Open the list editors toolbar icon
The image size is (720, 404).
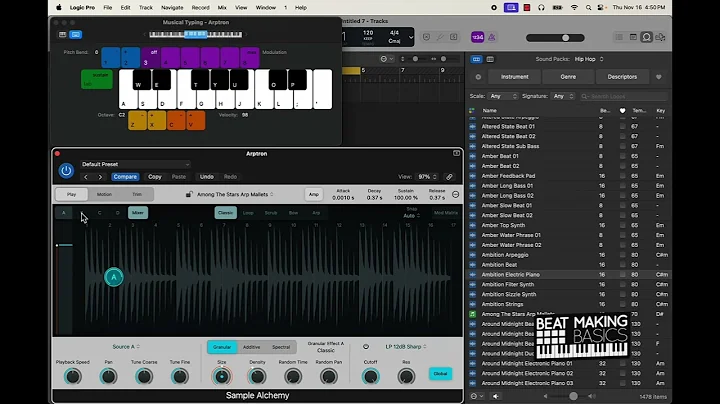point(619,37)
